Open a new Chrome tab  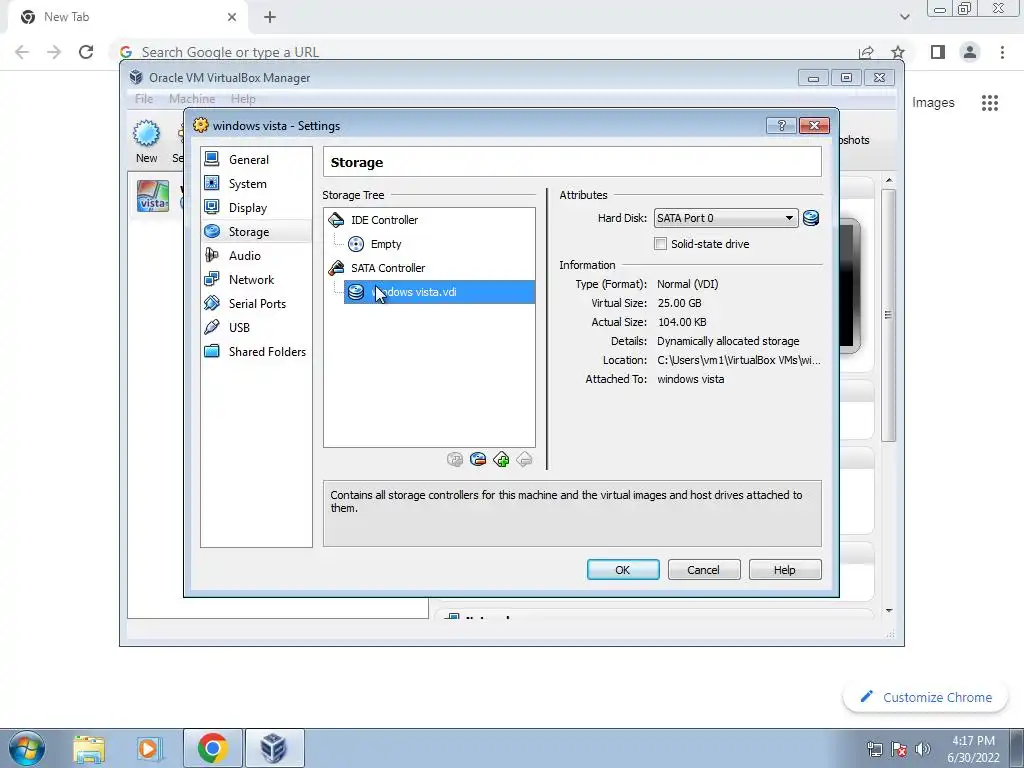270,17
